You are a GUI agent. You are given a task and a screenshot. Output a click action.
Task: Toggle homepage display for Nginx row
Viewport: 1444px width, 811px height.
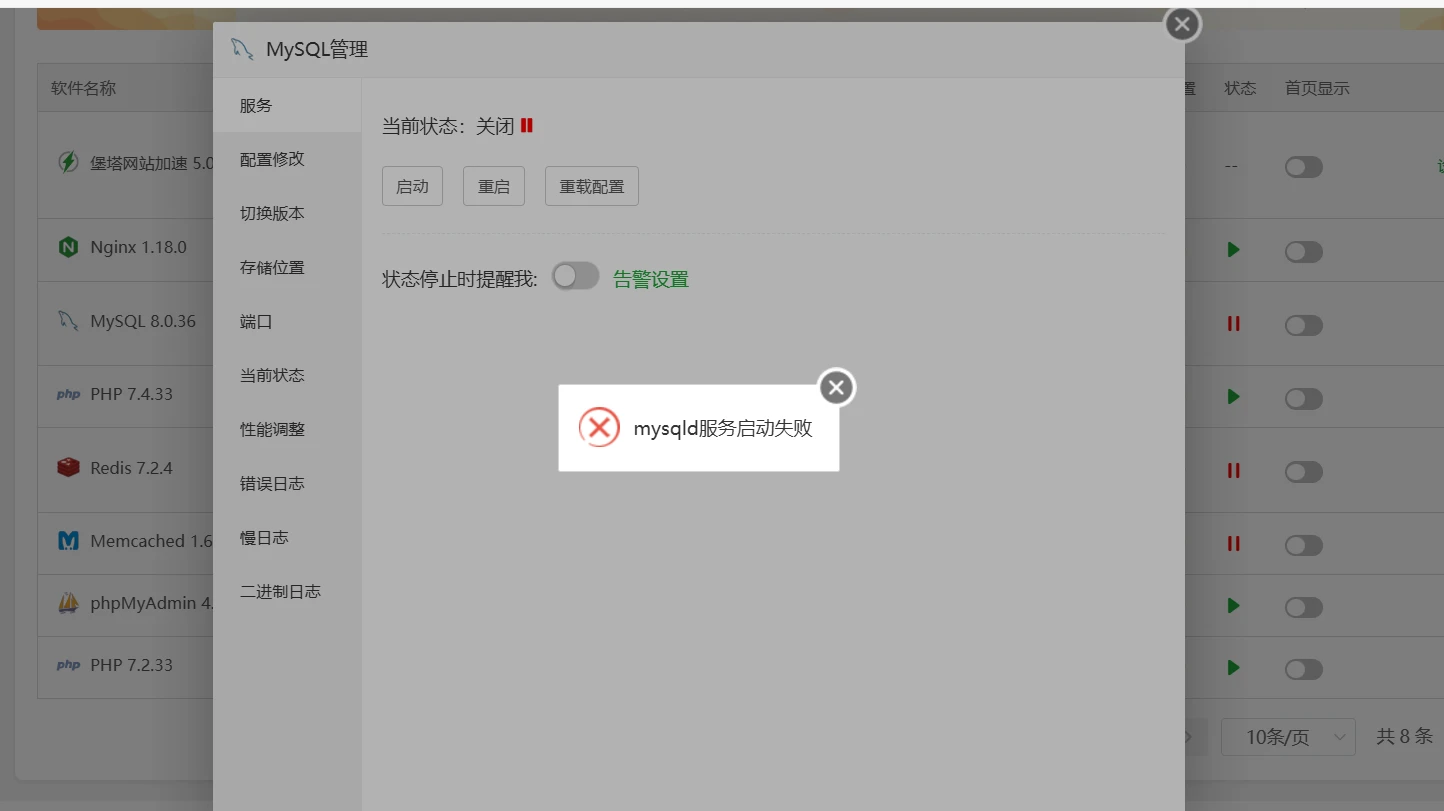coord(1303,252)
